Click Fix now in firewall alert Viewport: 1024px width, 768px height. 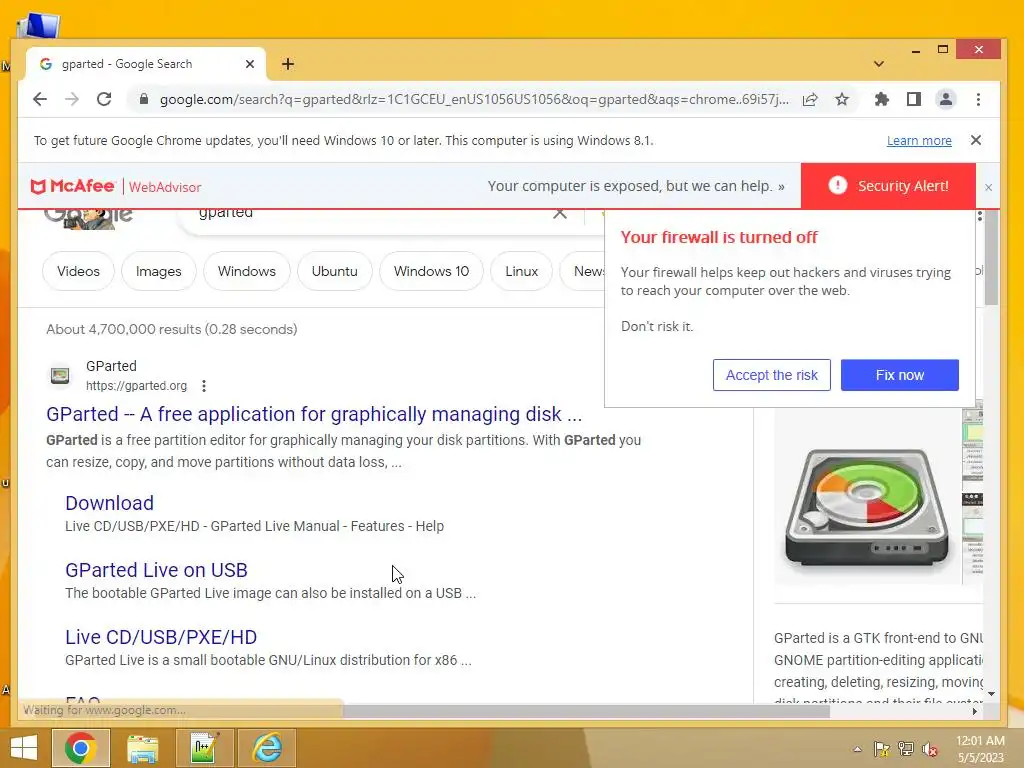(x=899, y=375)
